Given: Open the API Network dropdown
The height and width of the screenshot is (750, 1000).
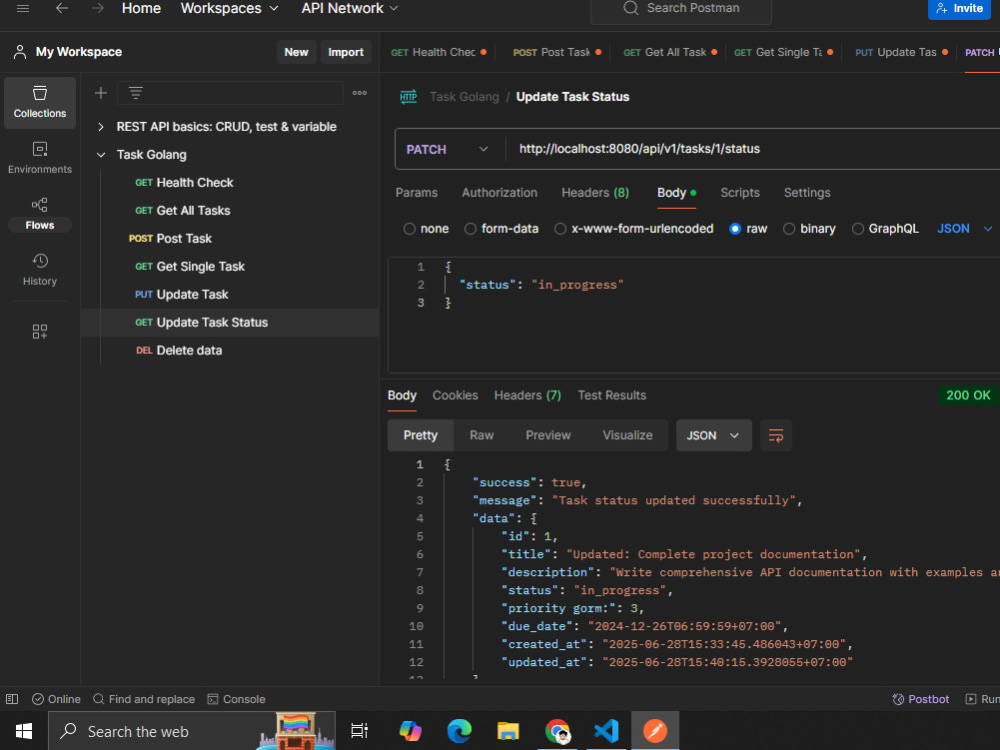Looking at the screenshot, I should tap(349, 8).
